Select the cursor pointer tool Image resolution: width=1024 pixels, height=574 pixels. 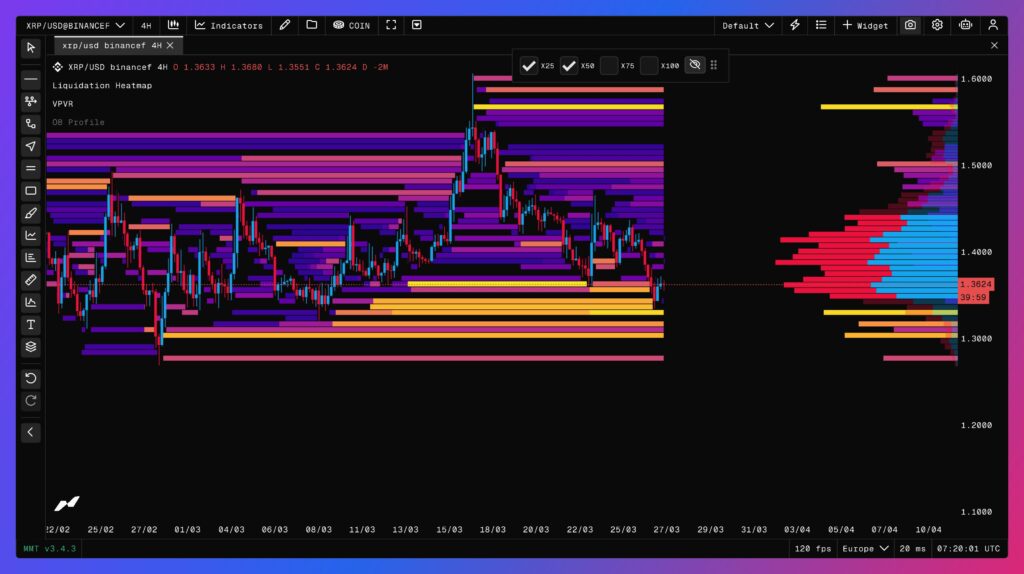(31, 47)
